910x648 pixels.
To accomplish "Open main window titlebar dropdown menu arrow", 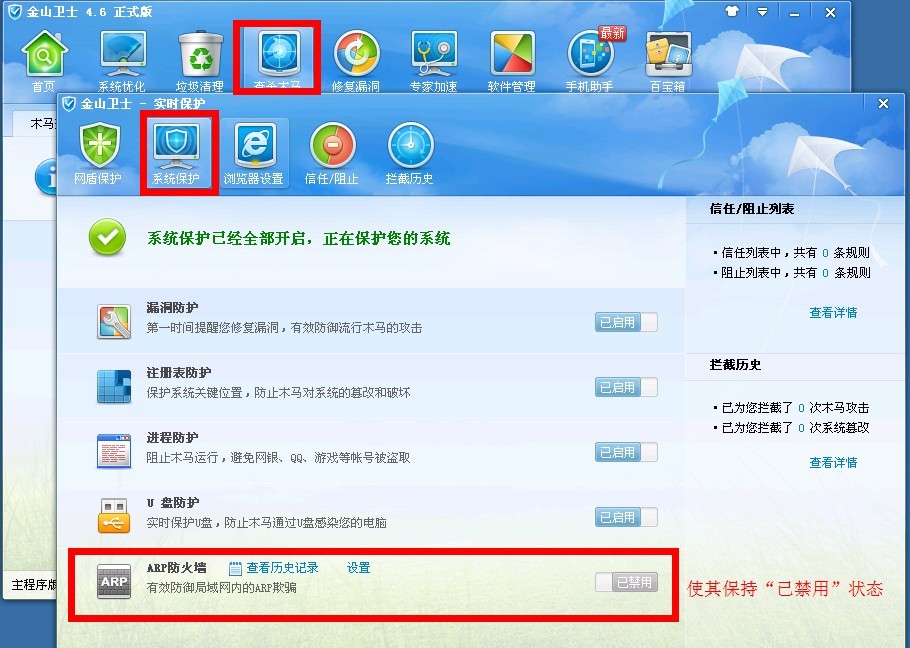I will pos(763,12).
